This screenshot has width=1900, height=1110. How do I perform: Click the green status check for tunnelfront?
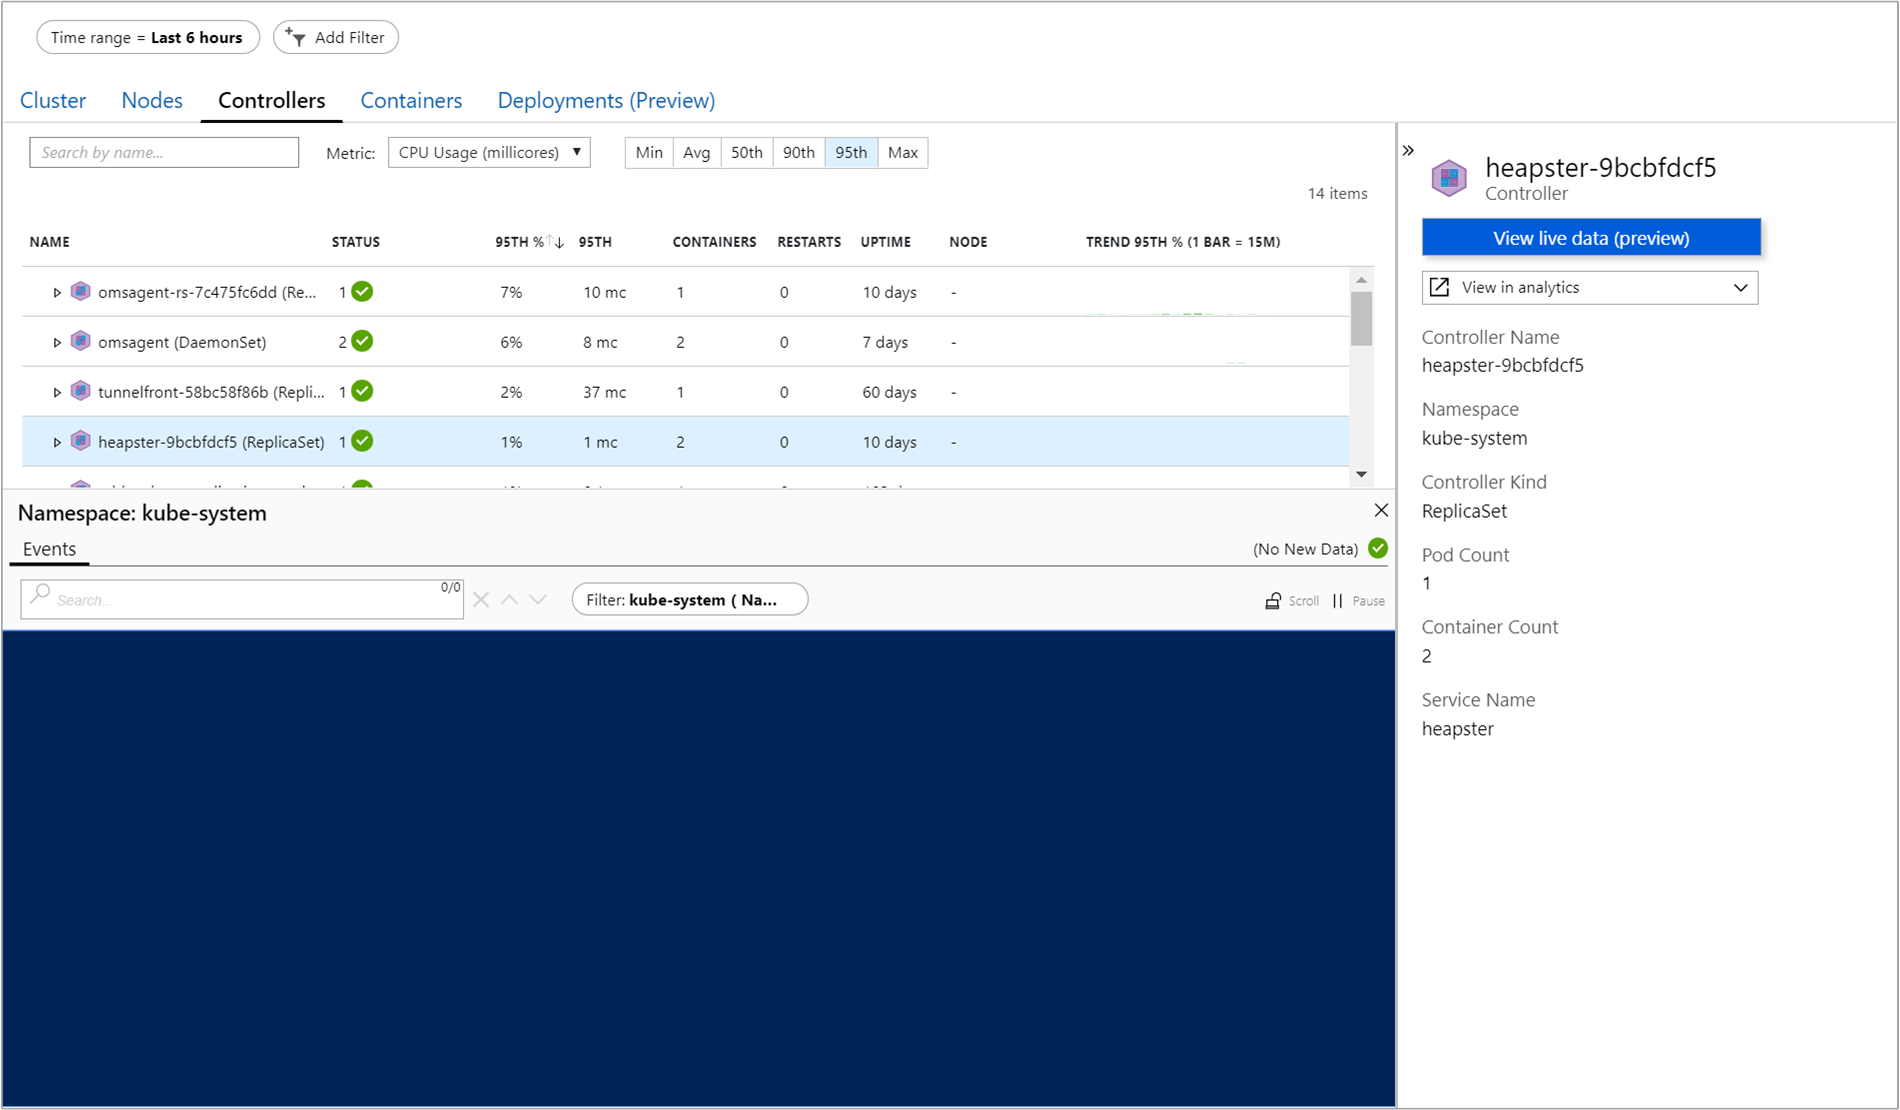click(x=363, y=392)
